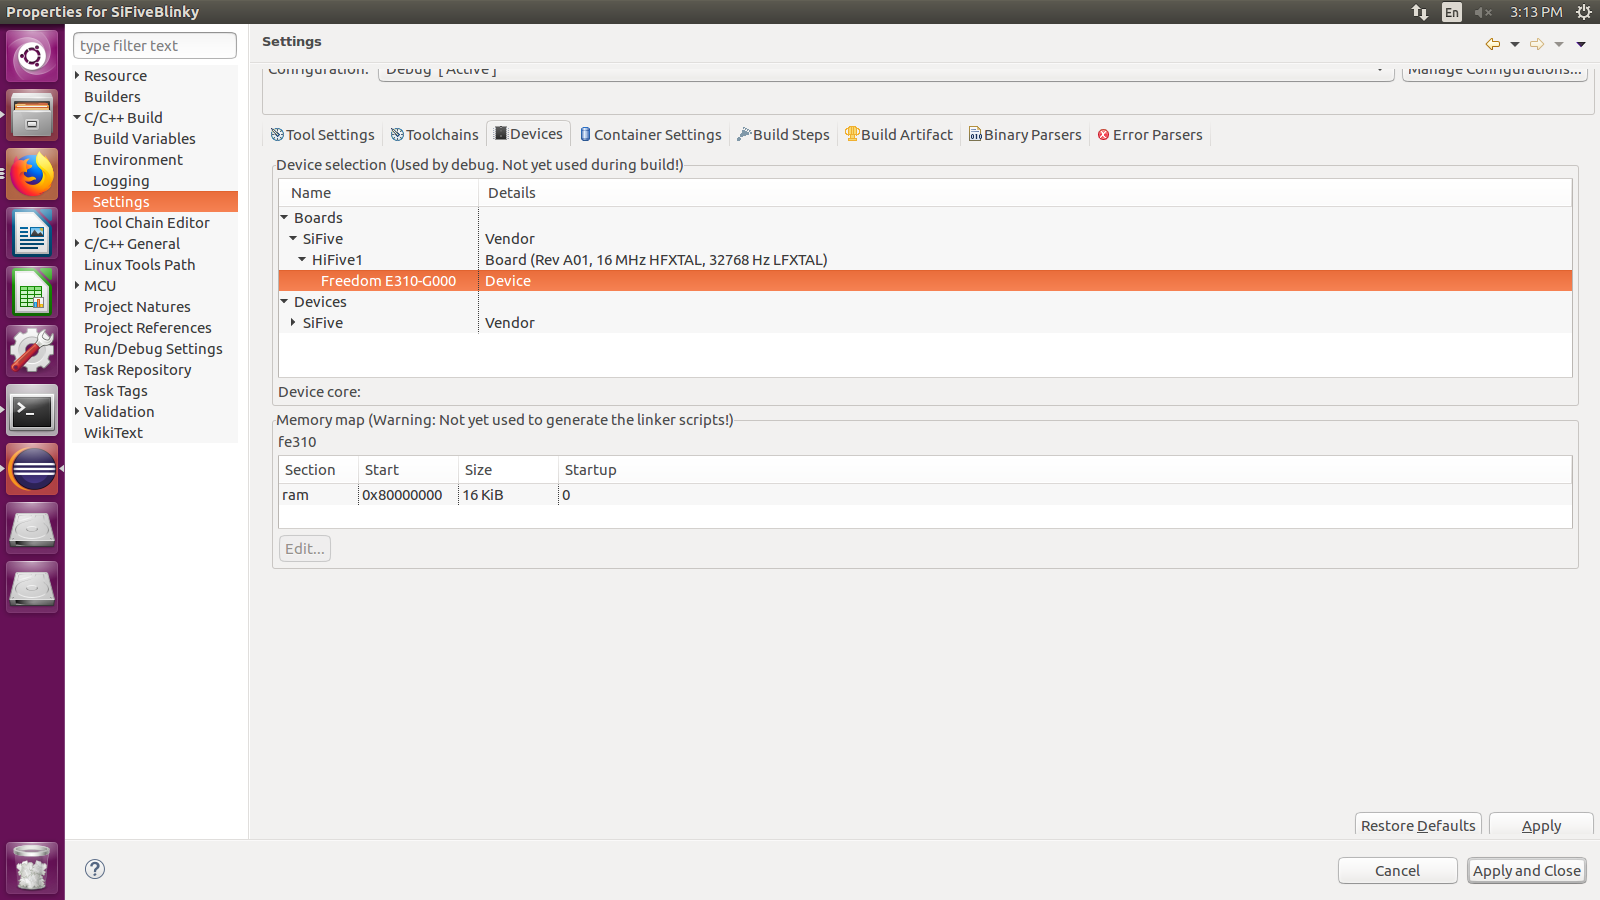The width and height of the screenshot is (1600, 900).
Task: Switch to Toolchains tab
Action: pyautogui.click(x=434, y=135)
